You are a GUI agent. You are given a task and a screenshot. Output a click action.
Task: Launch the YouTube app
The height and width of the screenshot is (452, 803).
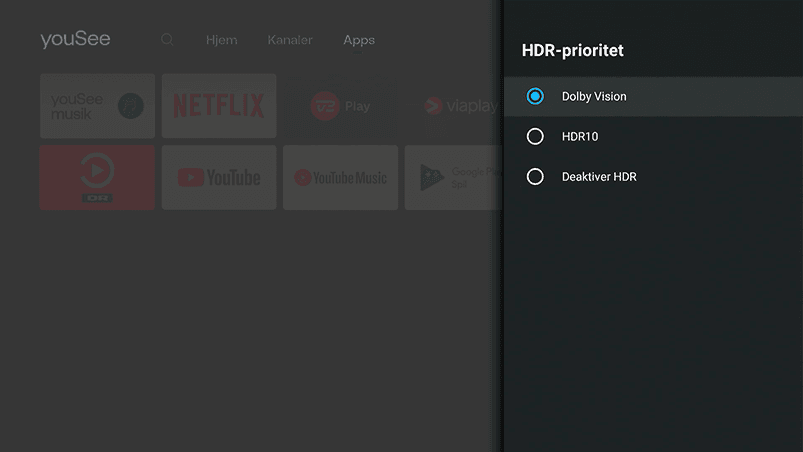(219, 177)
